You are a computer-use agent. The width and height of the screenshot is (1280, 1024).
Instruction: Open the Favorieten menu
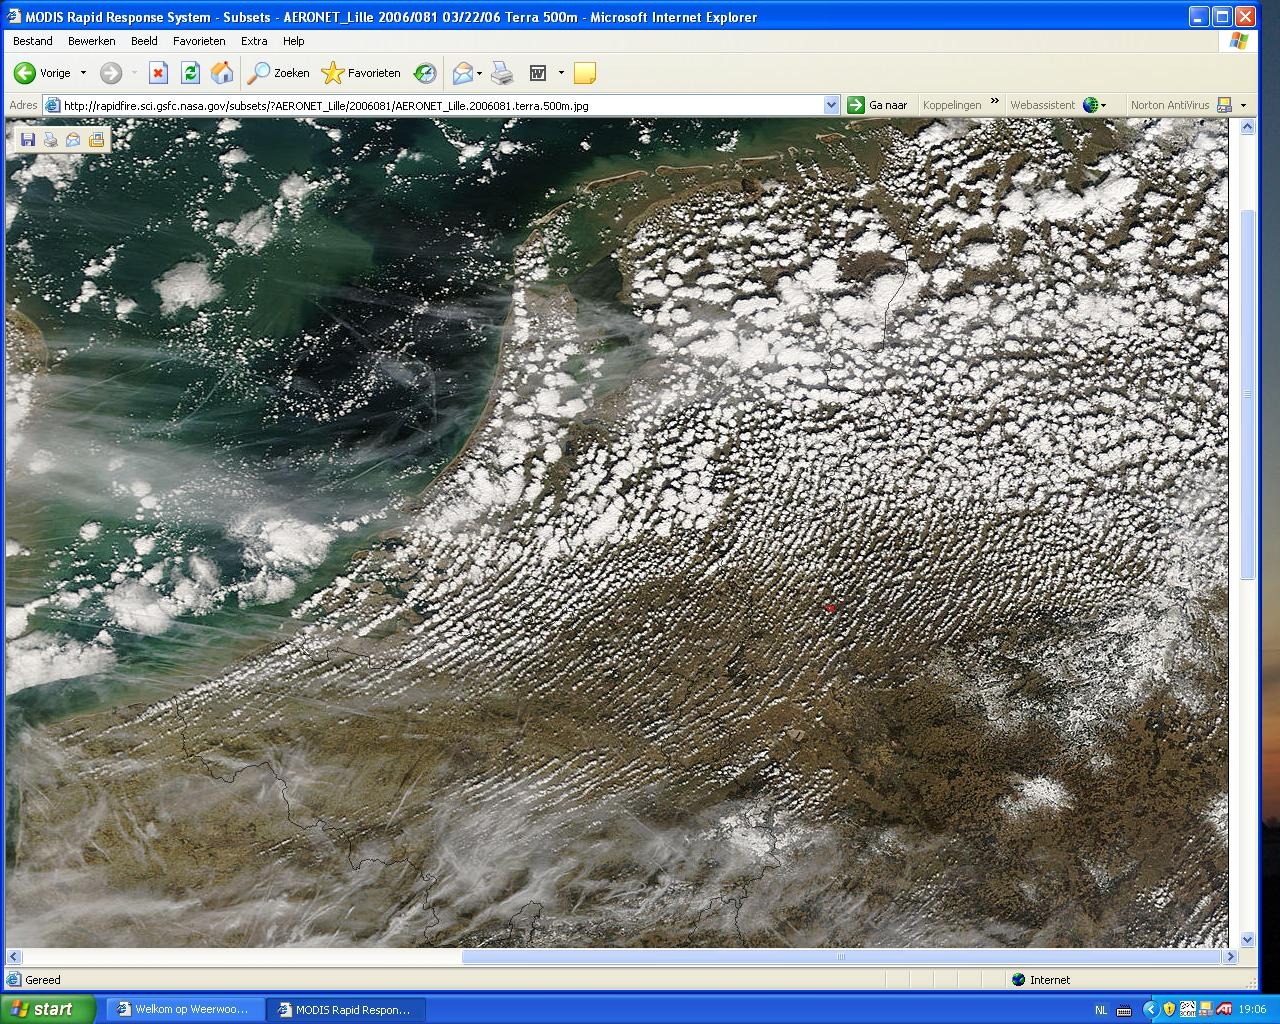click(x=199, y=41)
